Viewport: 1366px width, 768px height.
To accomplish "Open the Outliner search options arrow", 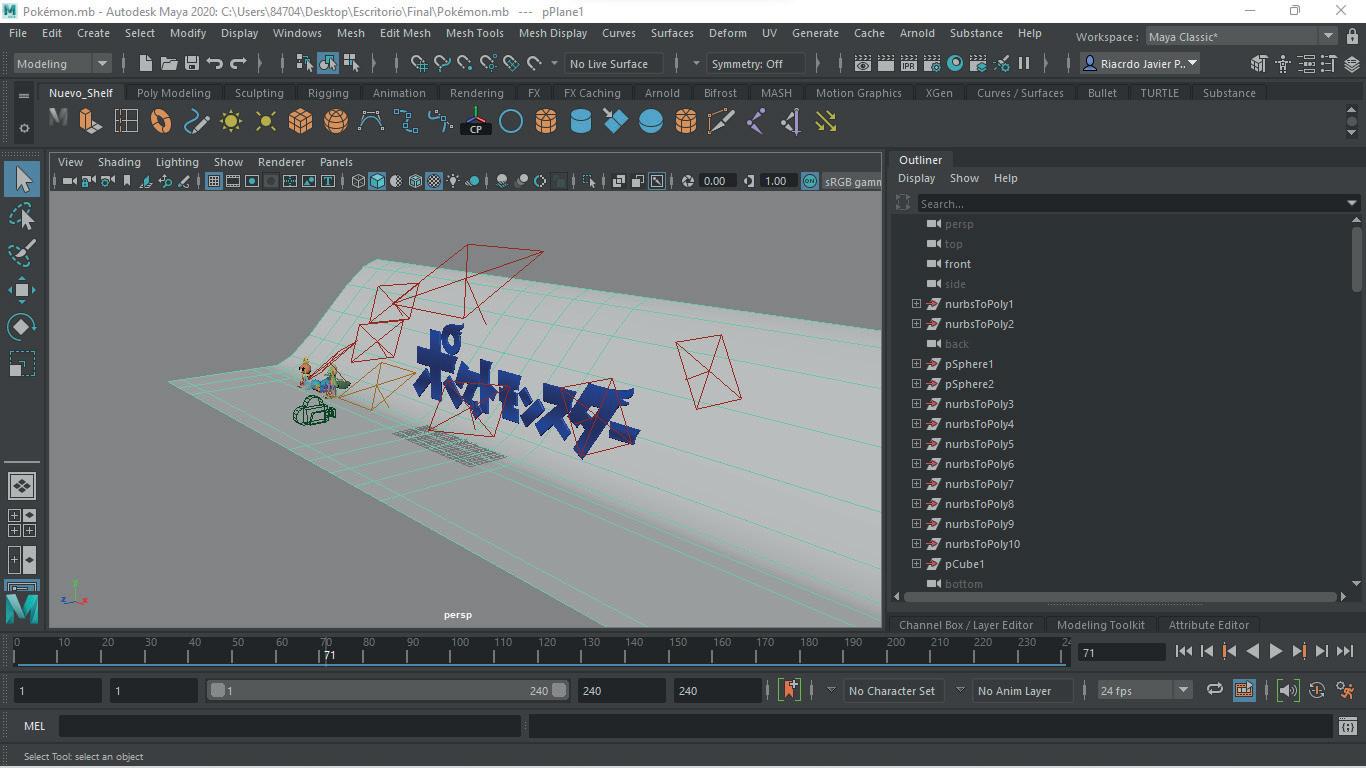I will [1352, 204].
